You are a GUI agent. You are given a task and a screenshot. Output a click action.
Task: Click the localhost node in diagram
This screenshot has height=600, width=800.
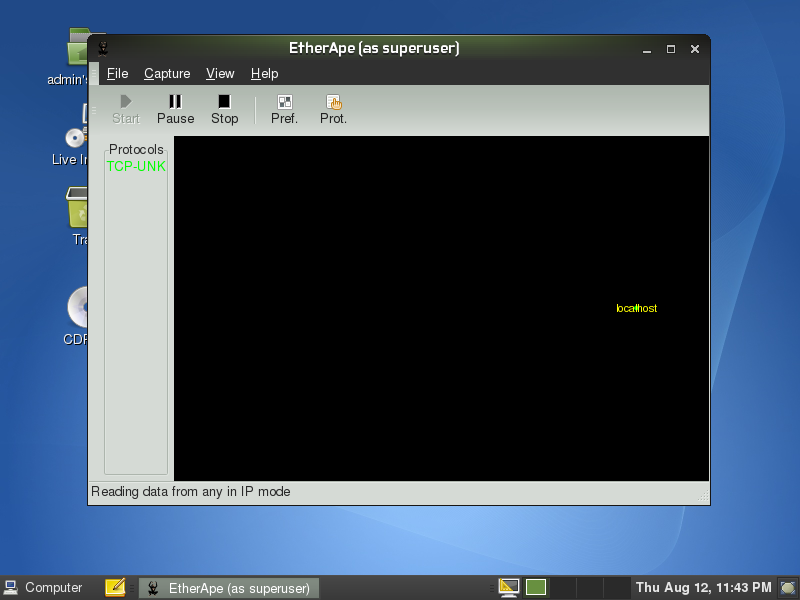[x=636, y=308]
